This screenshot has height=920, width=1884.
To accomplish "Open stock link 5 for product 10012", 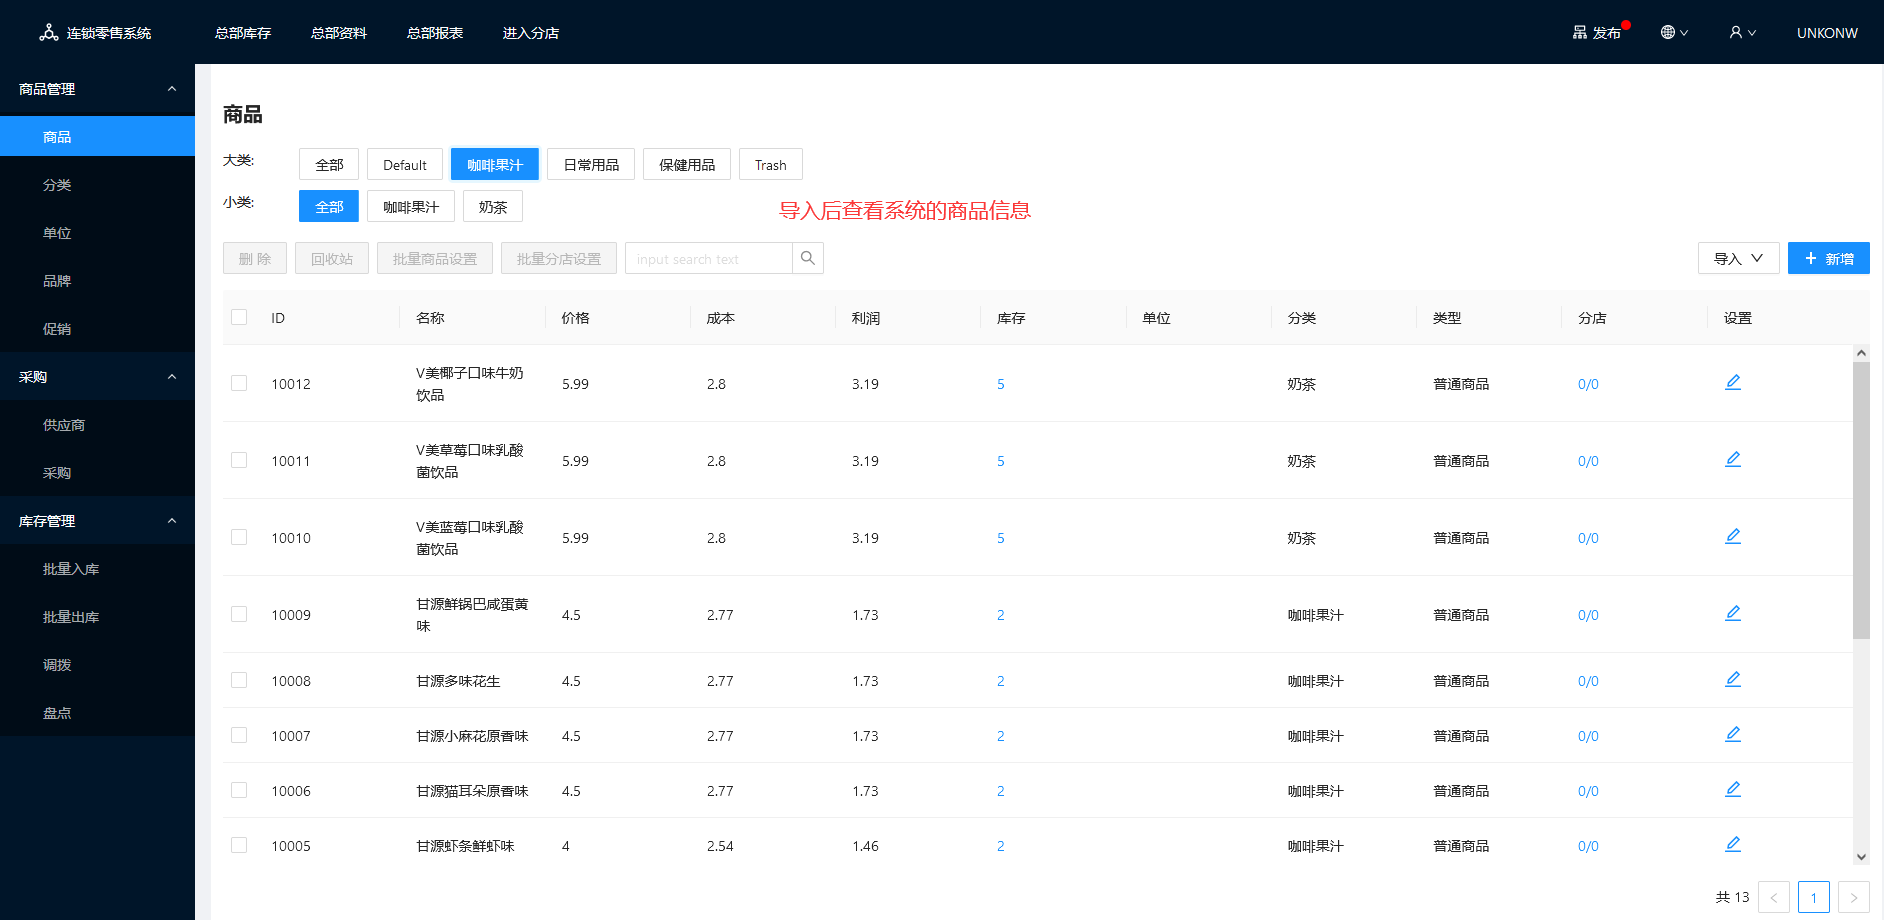I will (1000, 384).
